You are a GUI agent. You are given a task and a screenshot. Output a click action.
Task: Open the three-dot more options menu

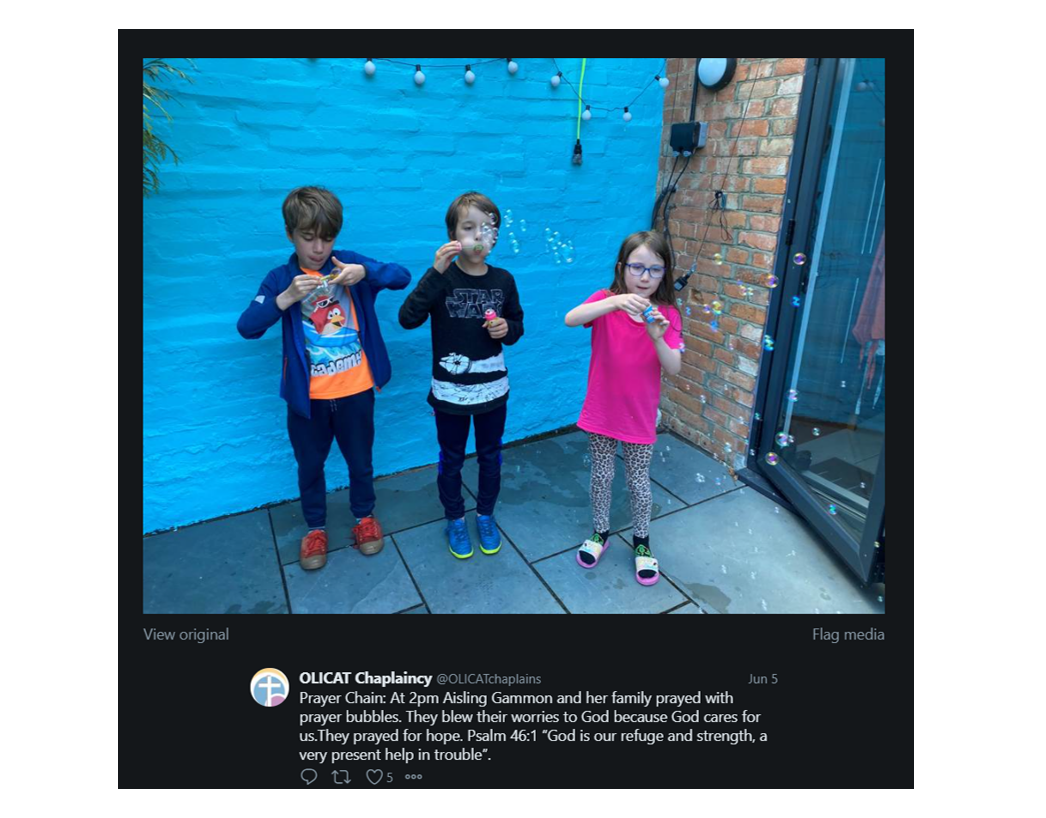click(414, 777)
